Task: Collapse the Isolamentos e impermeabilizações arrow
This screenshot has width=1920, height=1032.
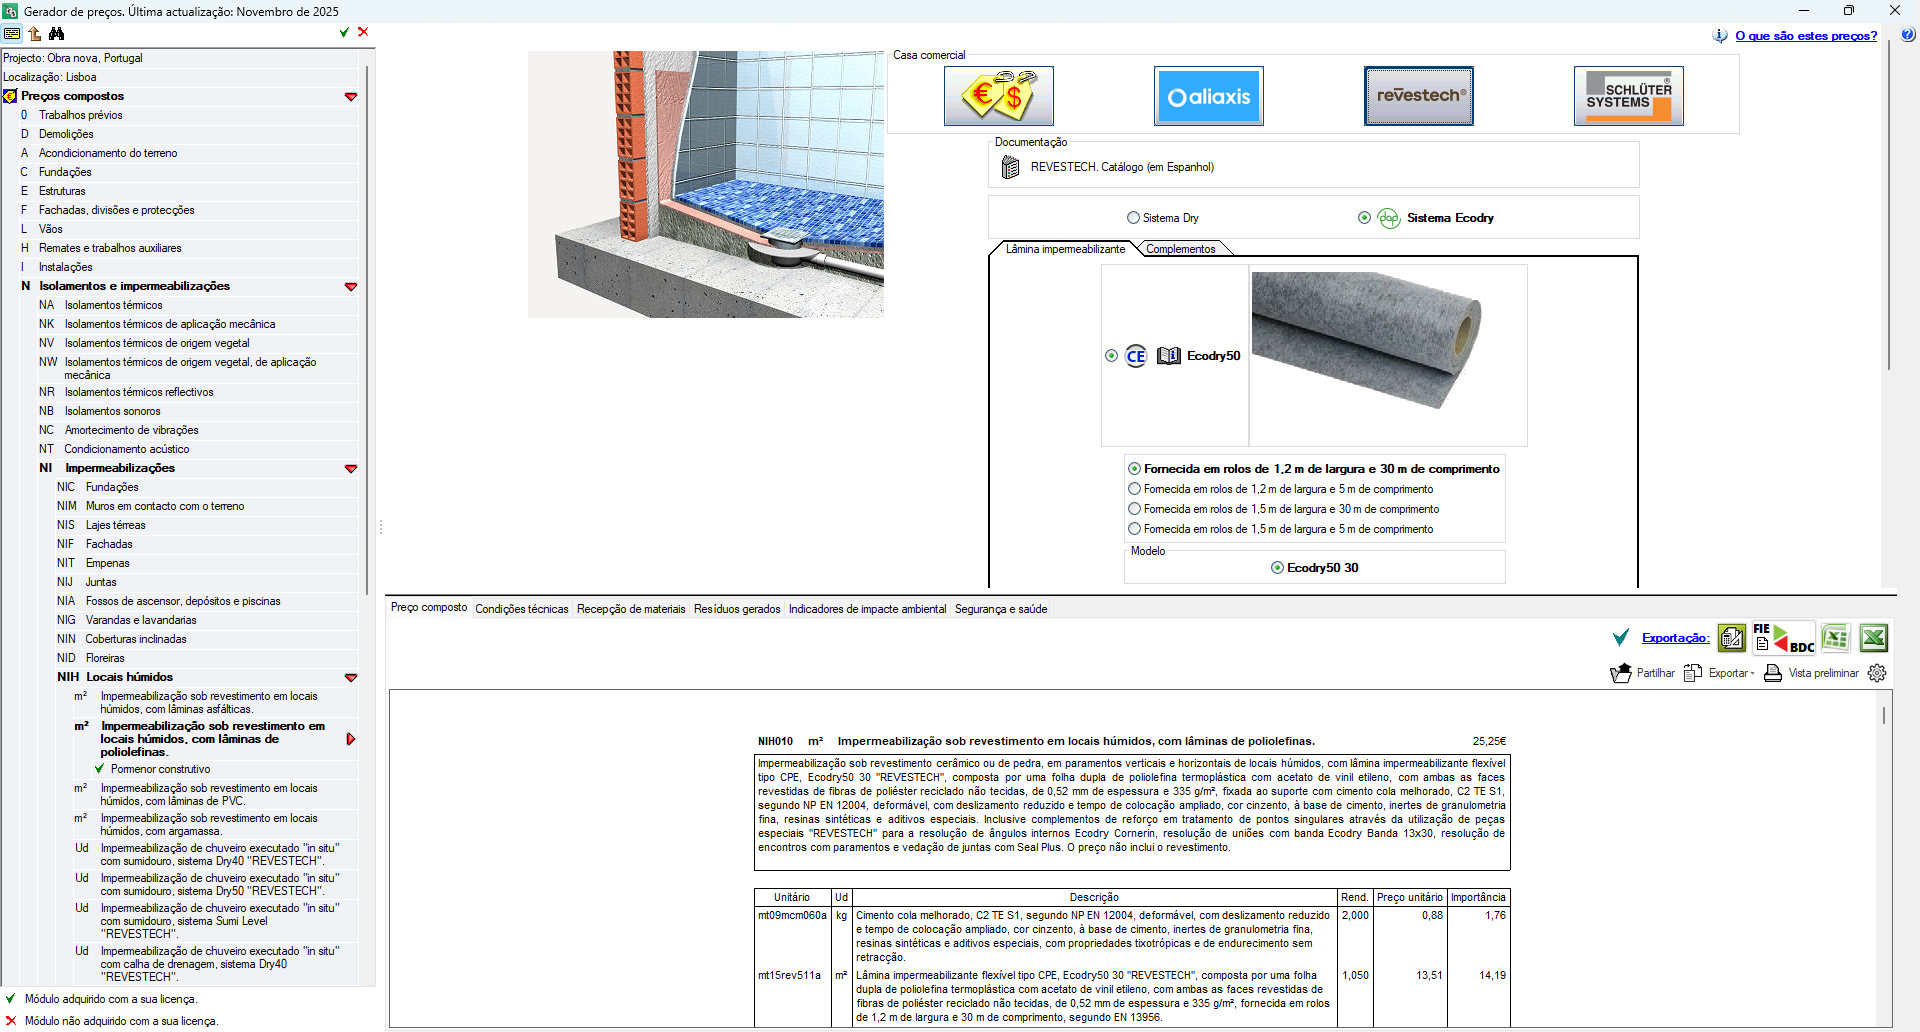Action: click(x=351, y=287)
